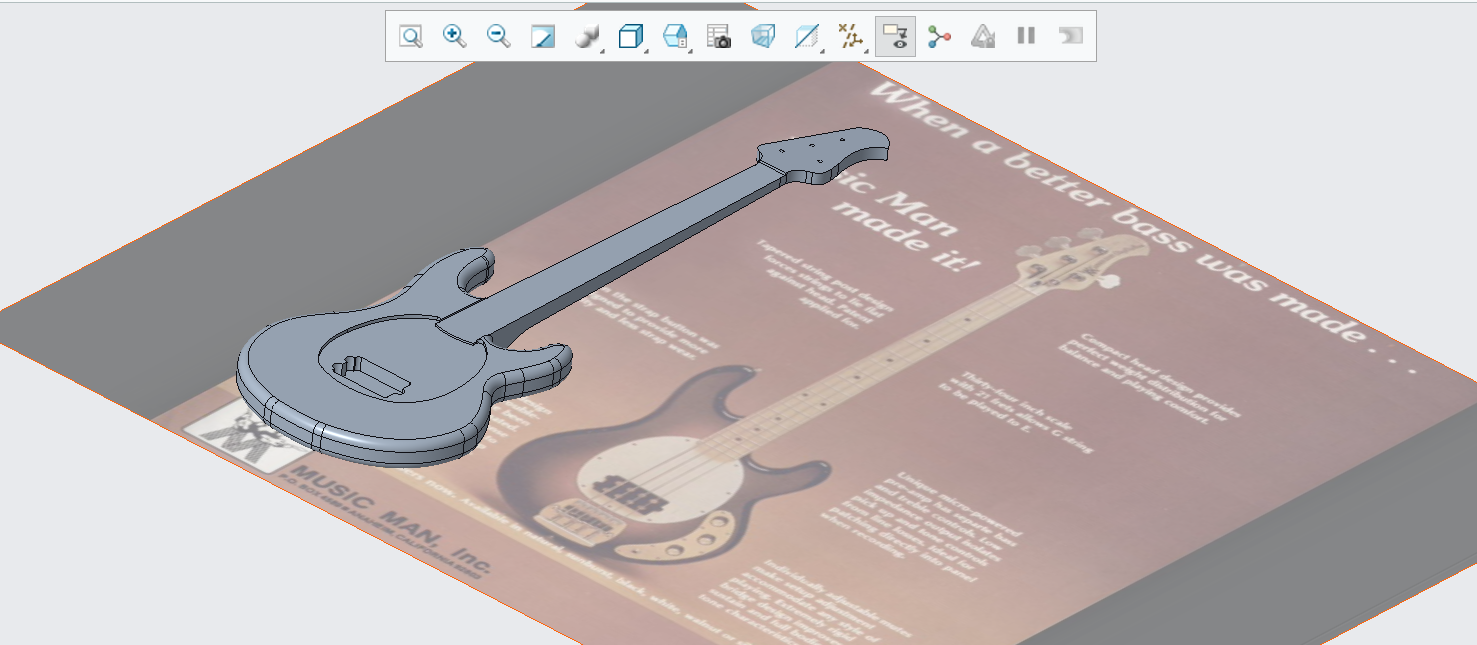This screenshot has width=1477, height=645.
Task: Open the View Manager camera icon
Action: click(719, 37)
